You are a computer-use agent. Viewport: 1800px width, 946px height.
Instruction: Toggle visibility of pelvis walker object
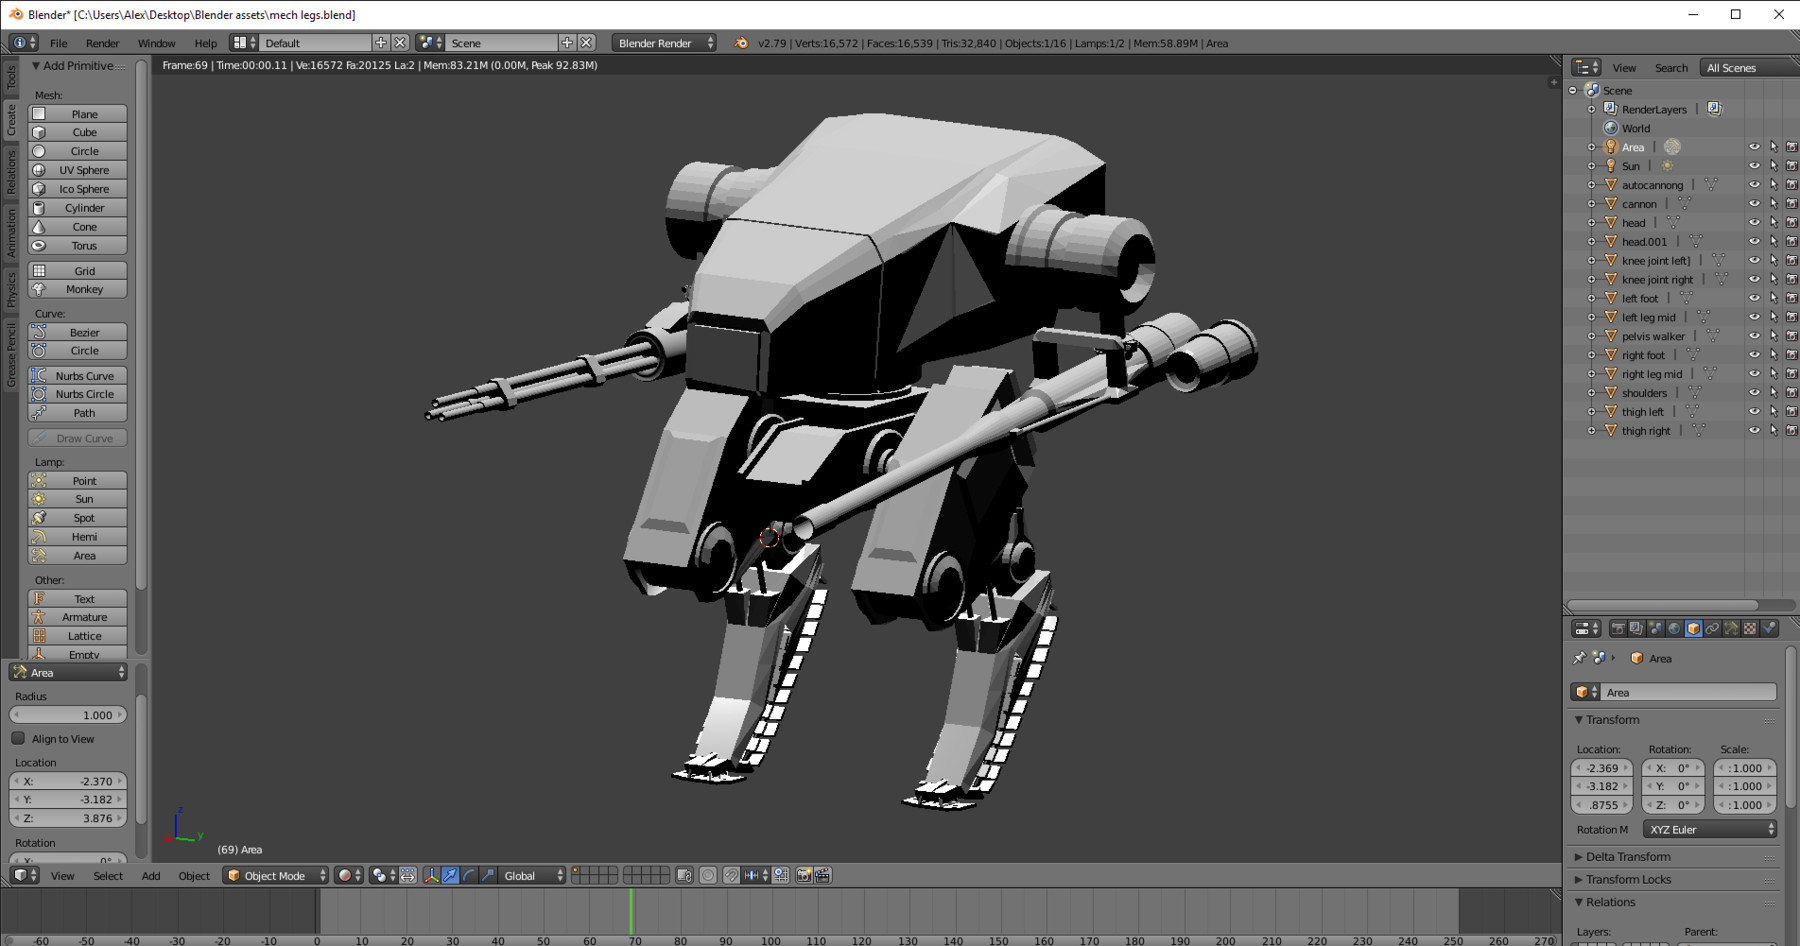coord(1754,337)
